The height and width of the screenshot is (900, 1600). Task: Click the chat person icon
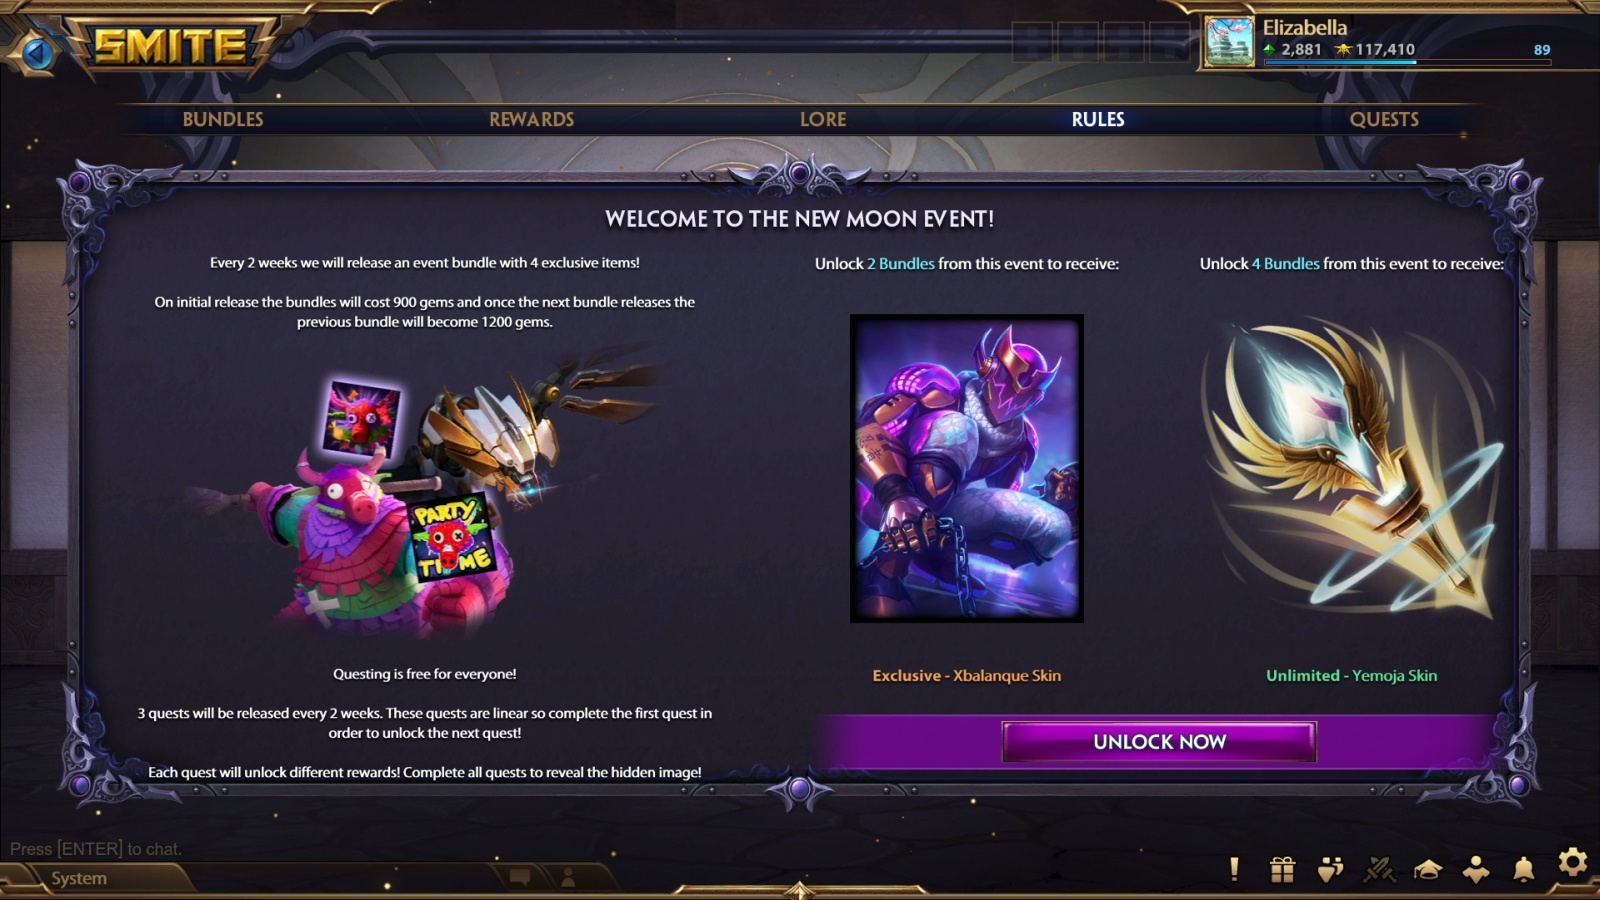click(568, 878)
